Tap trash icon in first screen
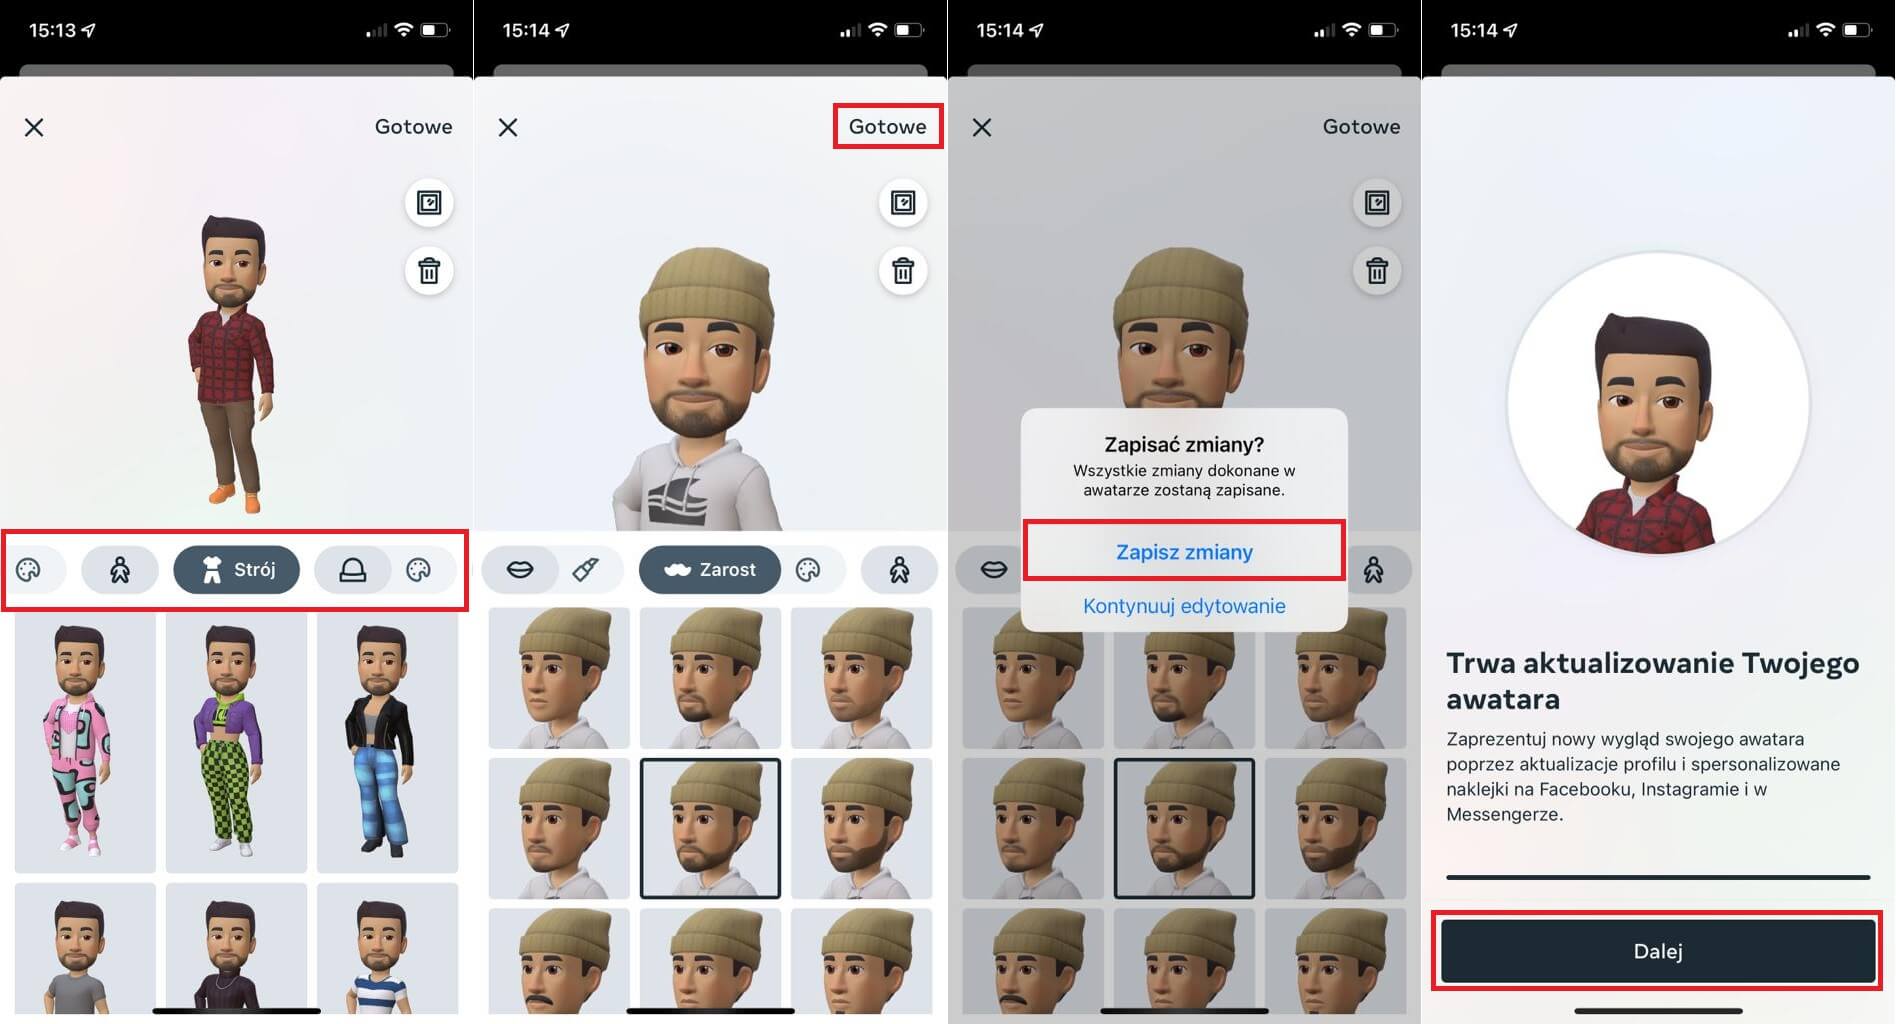1896x1024 pixels. coord(429,271)
